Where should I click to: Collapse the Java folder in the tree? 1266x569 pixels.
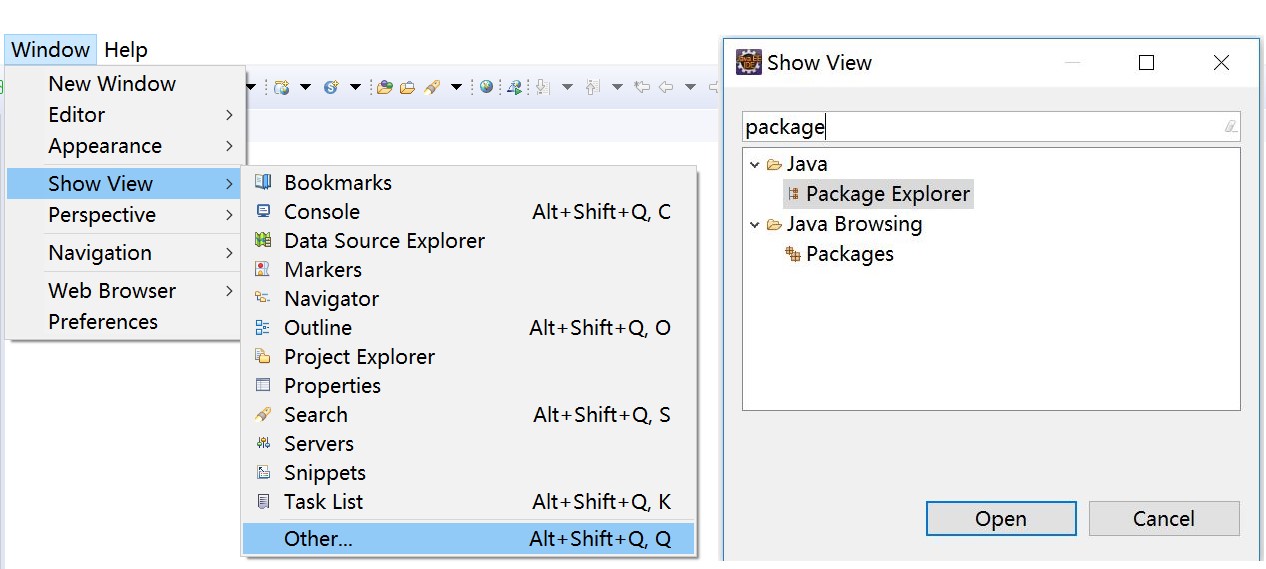point(755,165)
